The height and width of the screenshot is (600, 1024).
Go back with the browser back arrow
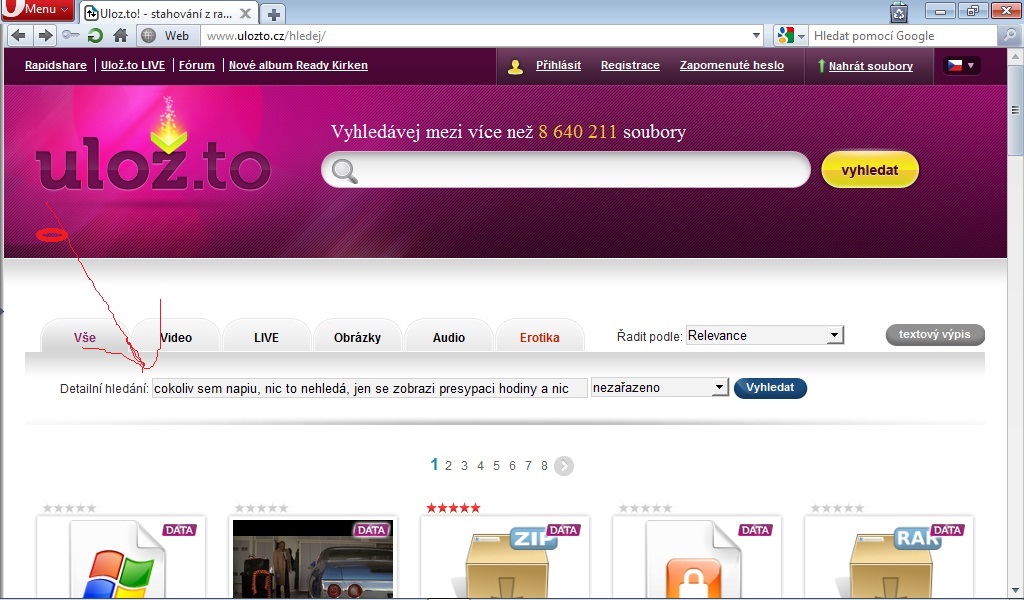click(18, 35)
